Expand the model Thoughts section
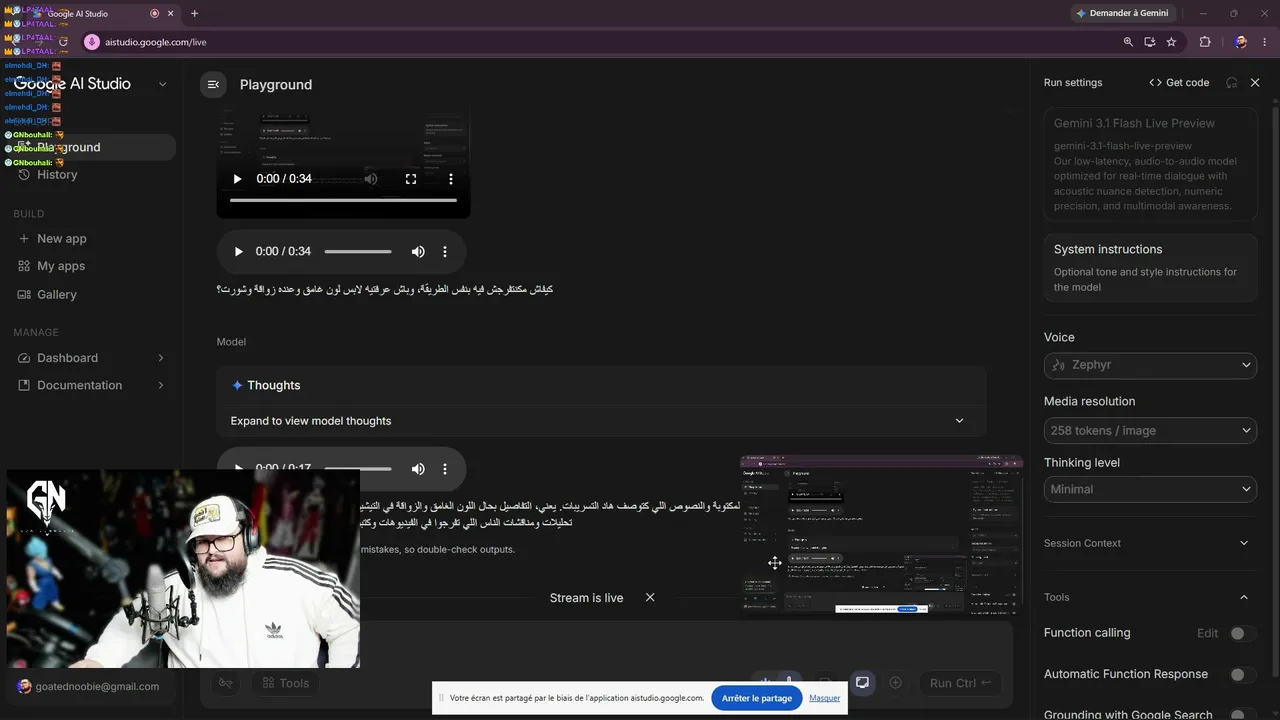The image size is (1280, 720). pyautogui.click(x=601, y=421)
